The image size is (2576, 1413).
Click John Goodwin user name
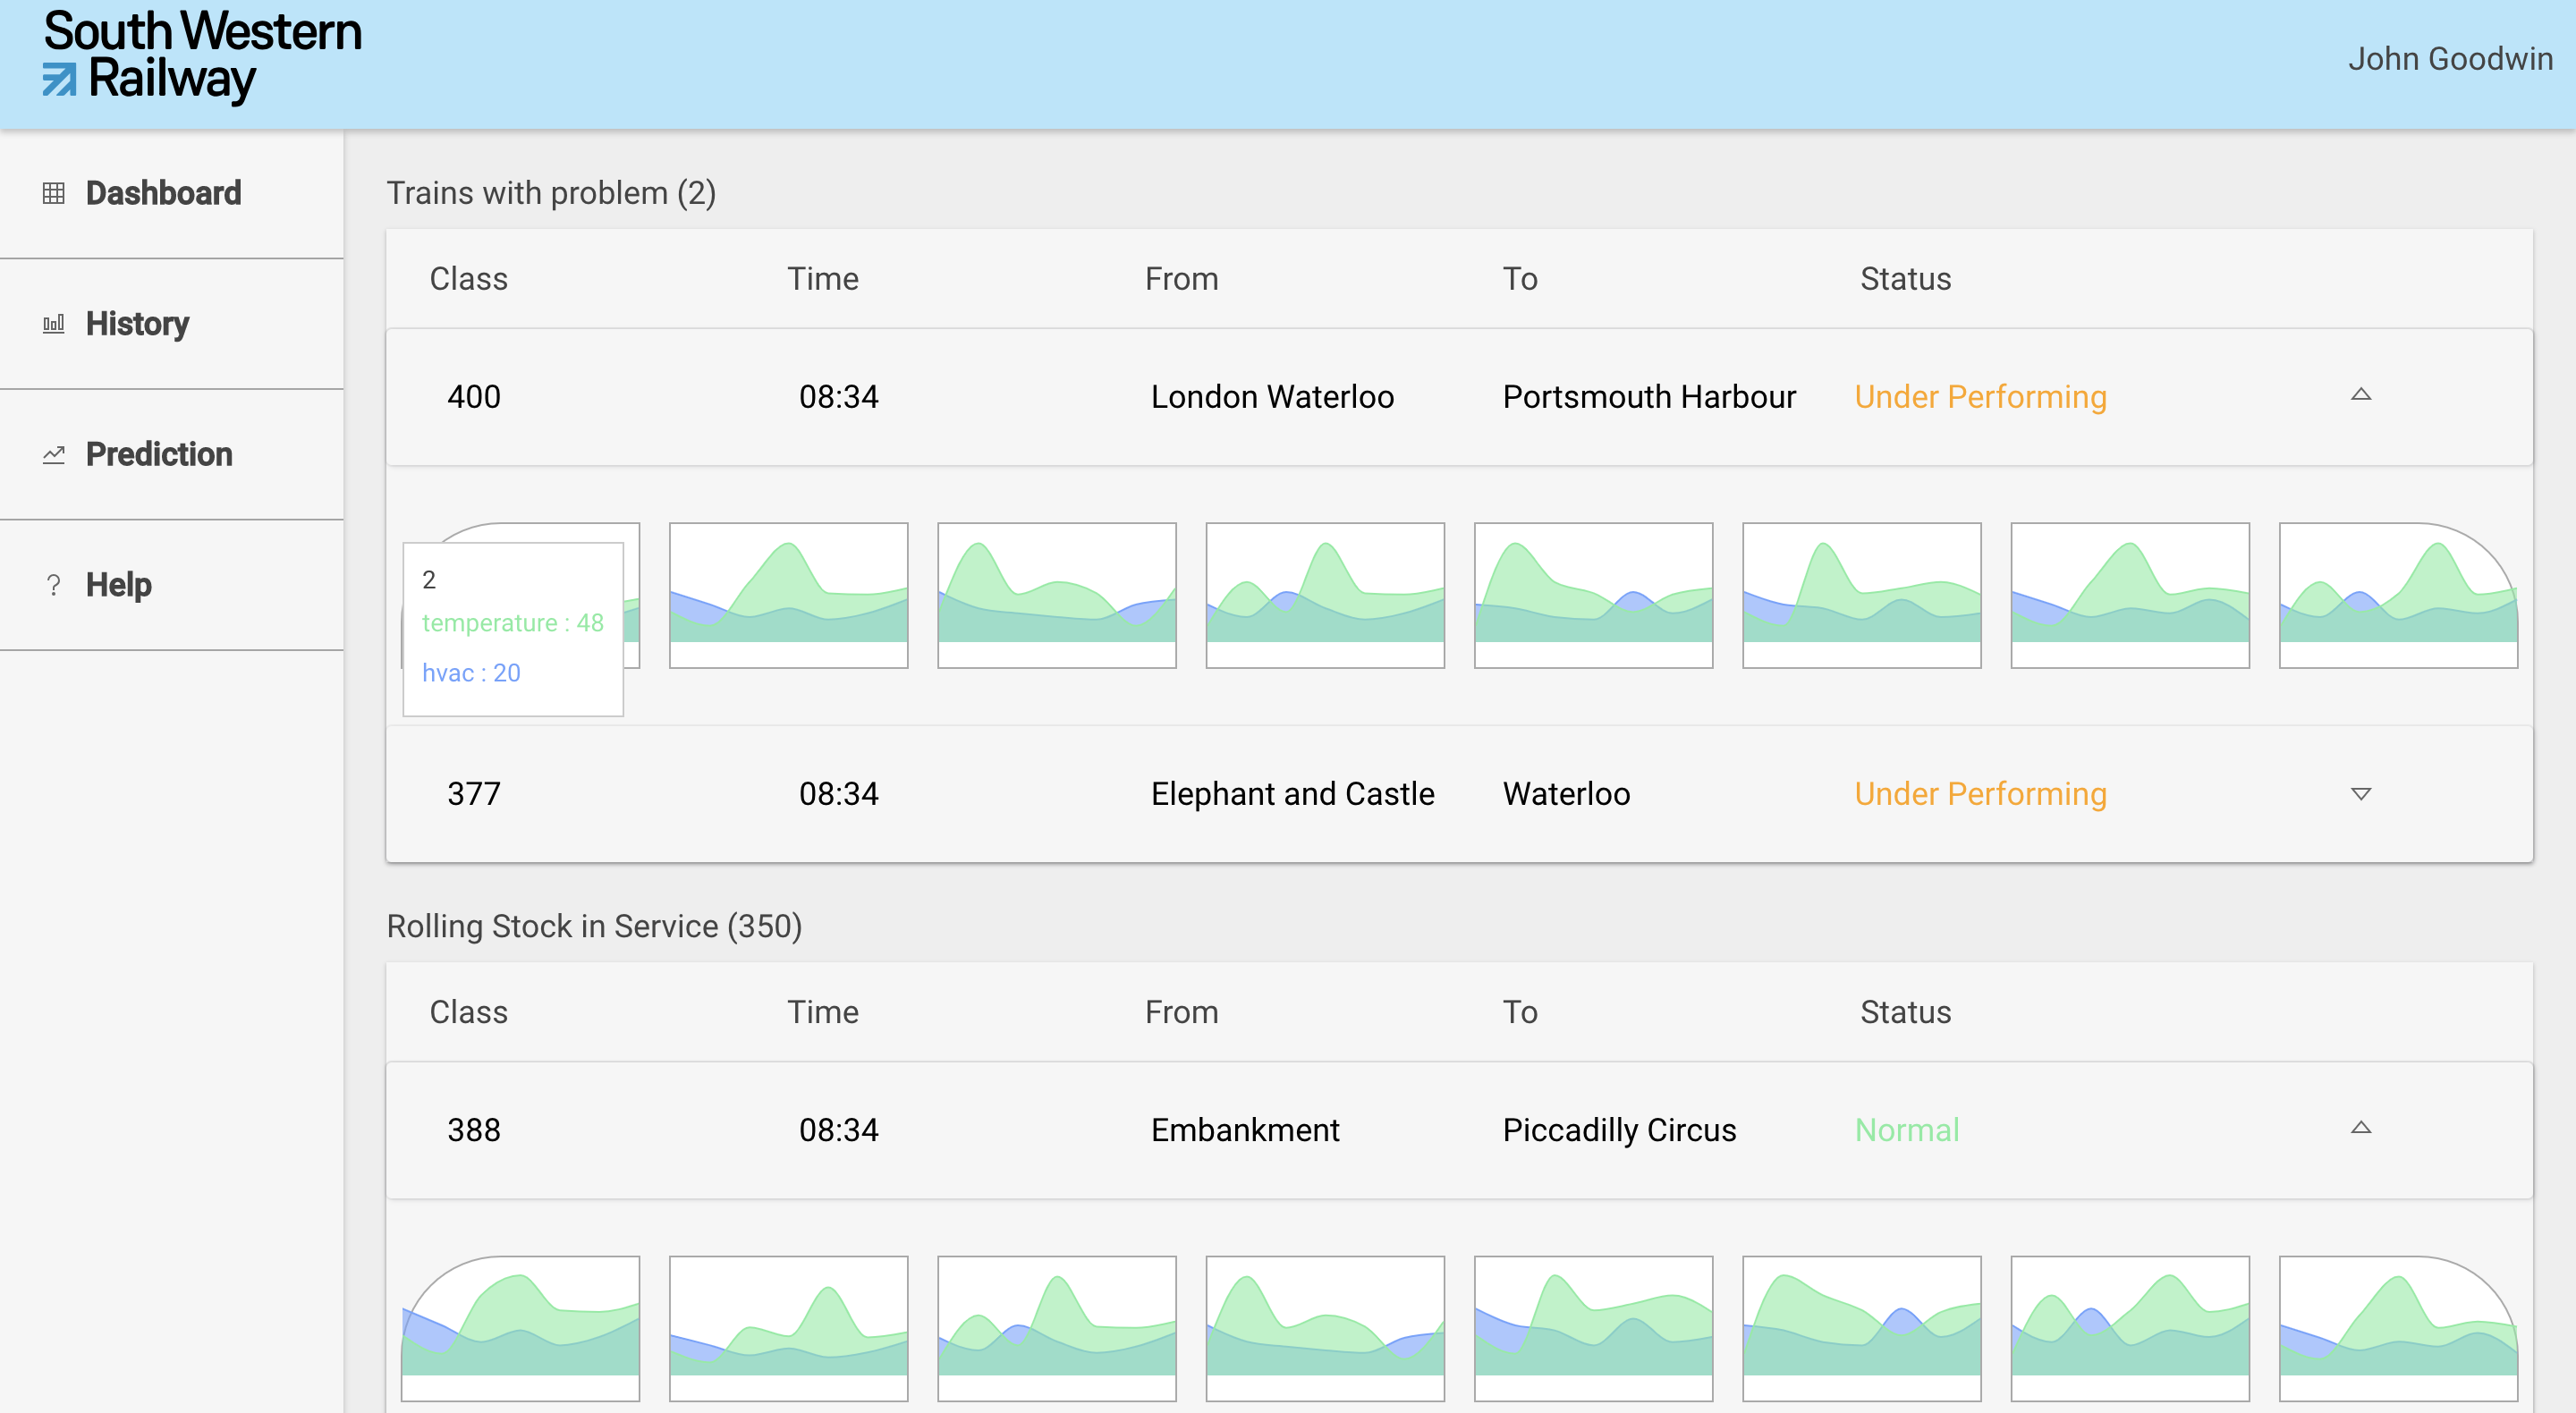(x=2449, y=59)
